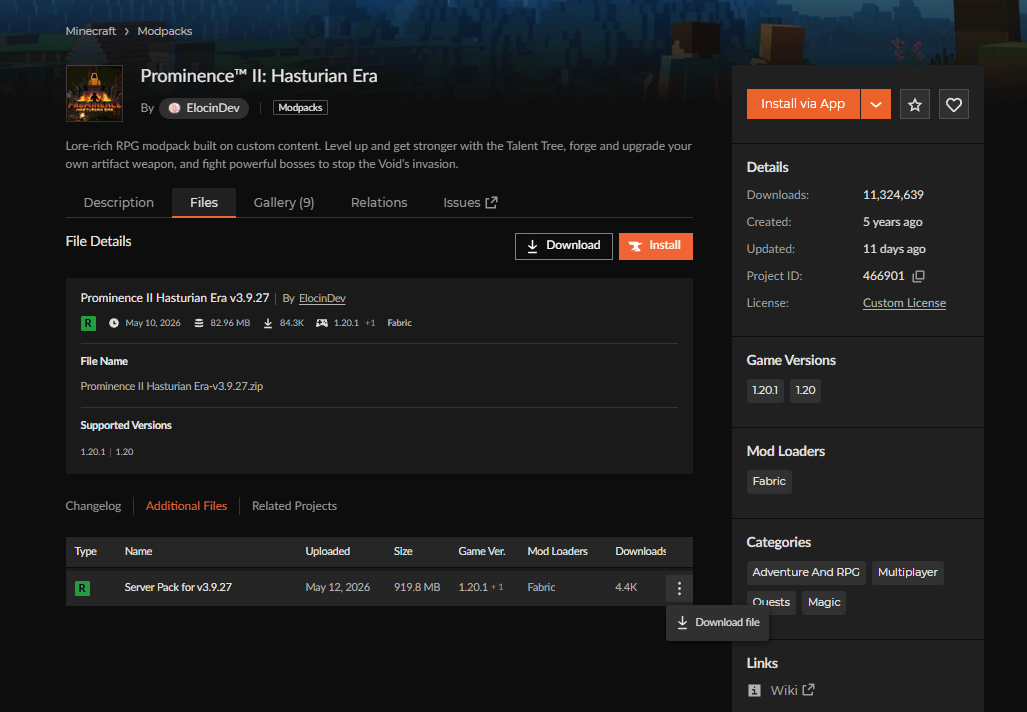Switch to the Changelog section

click(93, 506)
